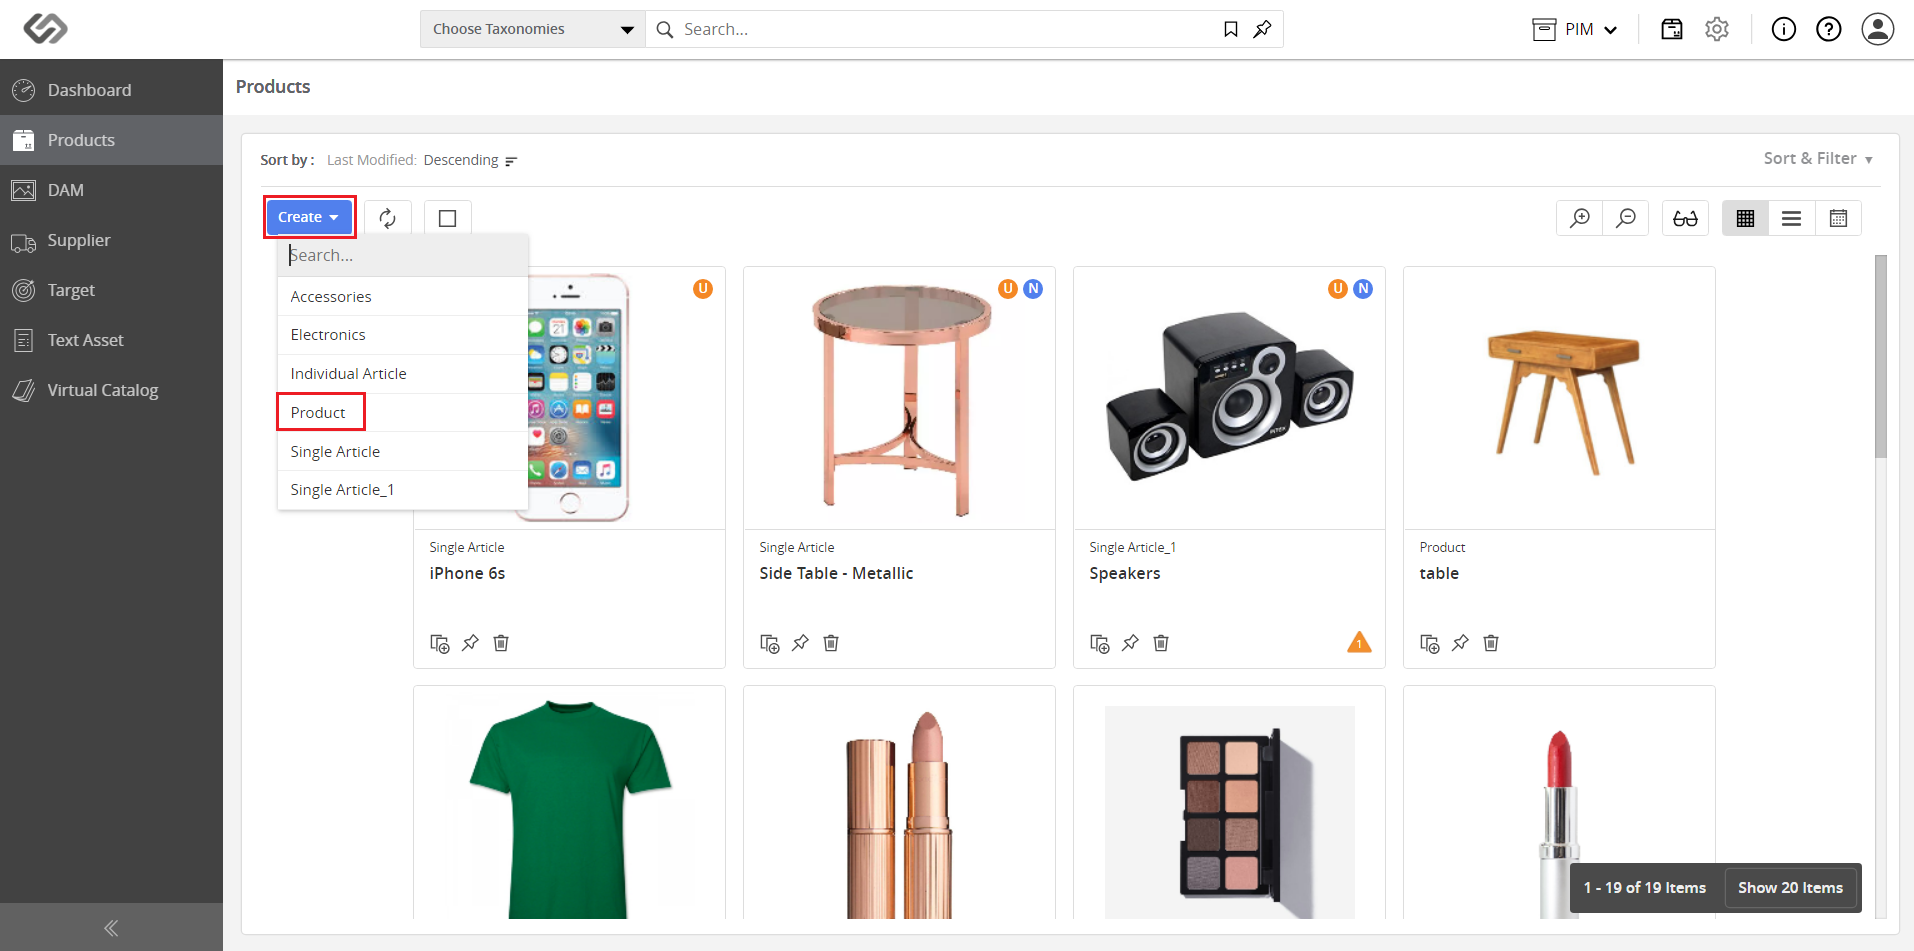This screenshot has width=1914, height=951.
Task: Open the Choose Taxonomies dropdown
Action: (533, 29)
